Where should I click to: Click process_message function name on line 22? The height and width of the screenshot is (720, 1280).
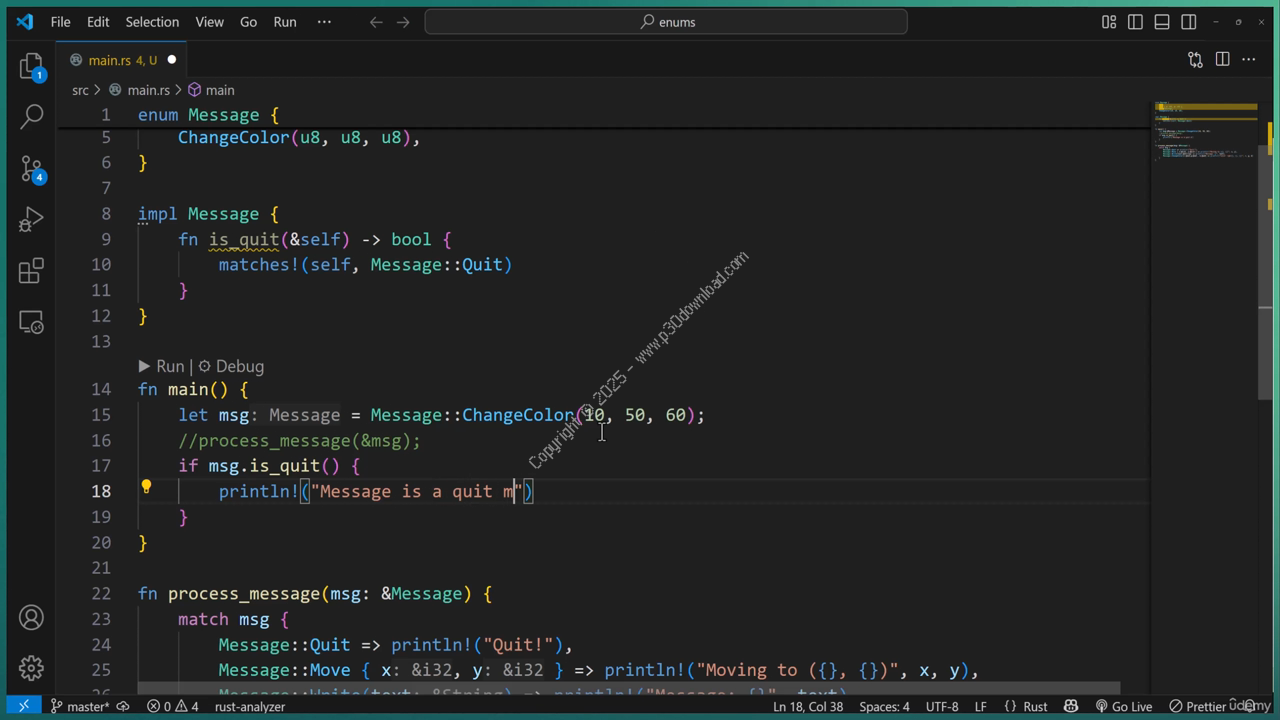(243, 593)
